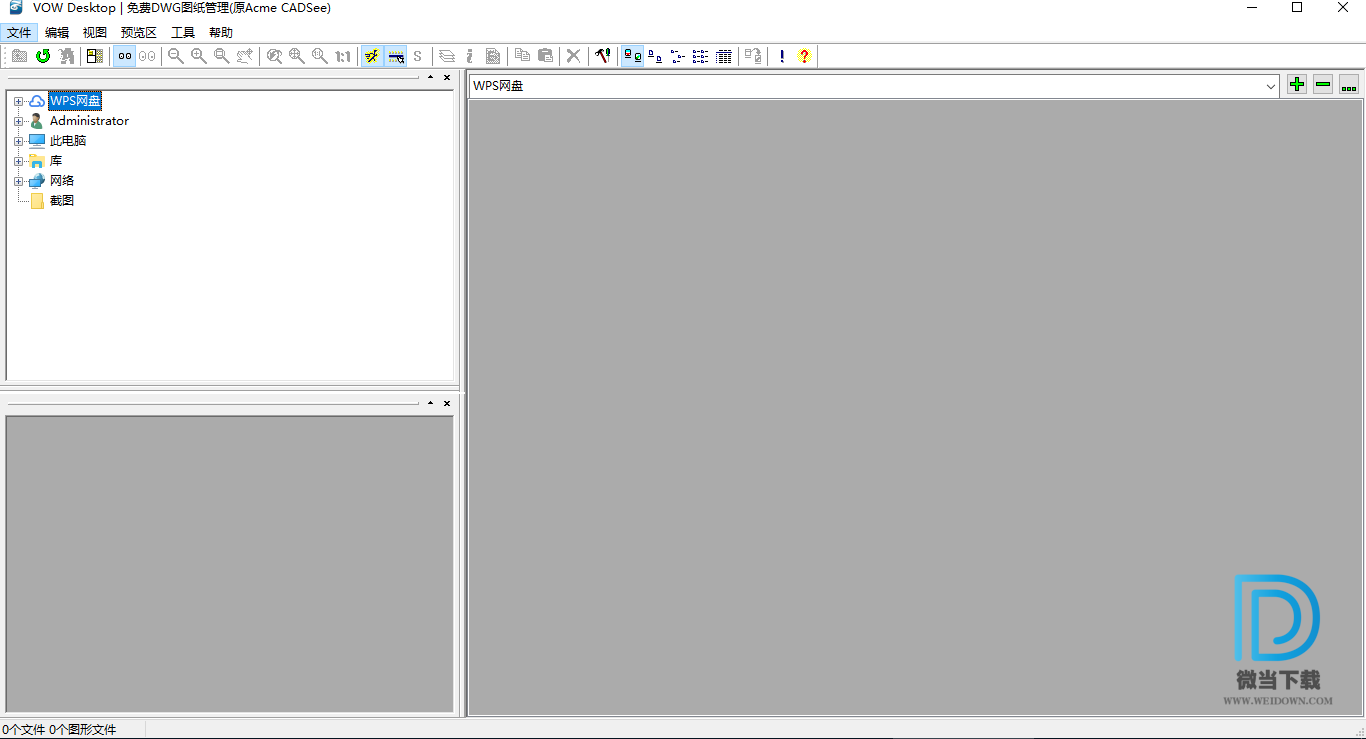Click the grayed open-folder toolbar icon
1366x739 pixels.
(20, 56)
